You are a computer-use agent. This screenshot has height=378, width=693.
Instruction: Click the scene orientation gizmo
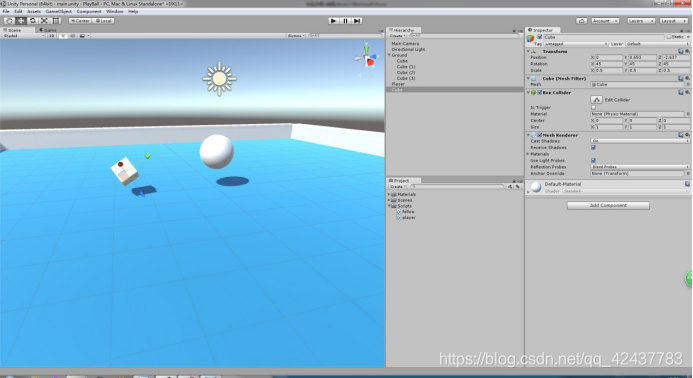pos(367,57)
